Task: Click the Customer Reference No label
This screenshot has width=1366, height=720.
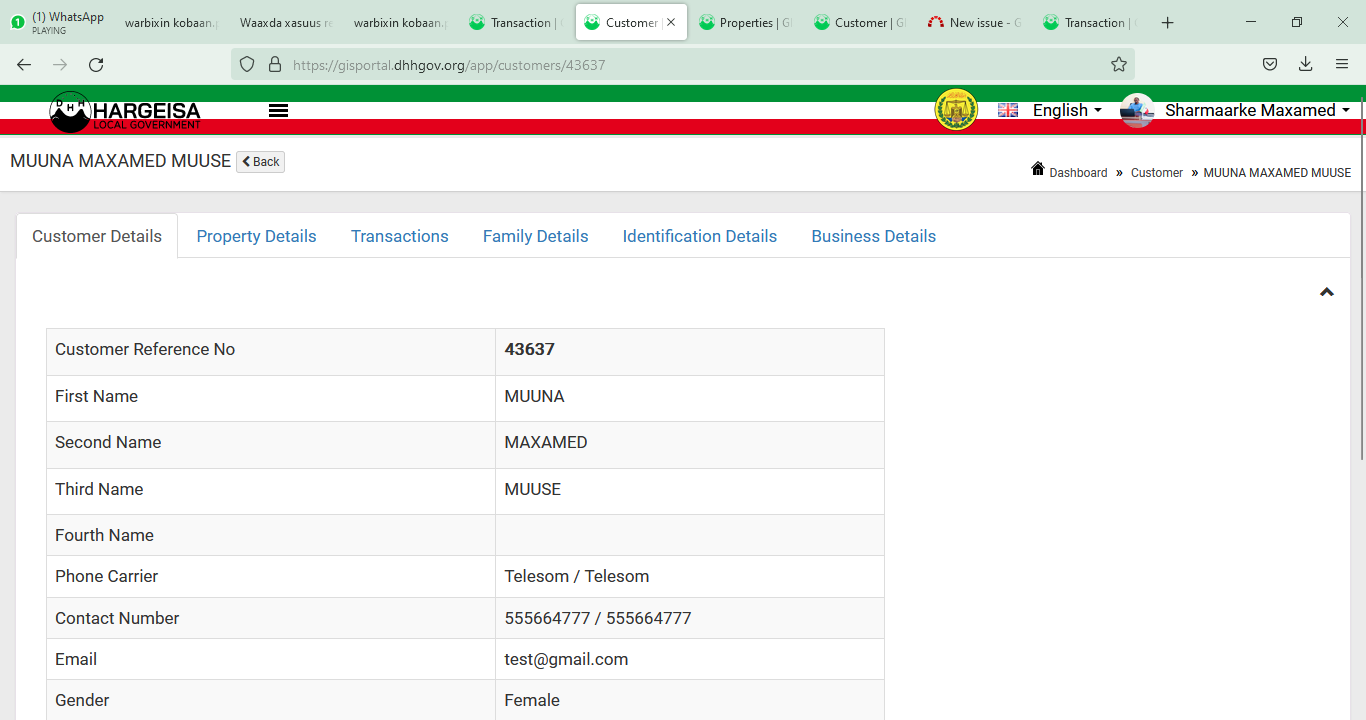Action: coord(145,349)
